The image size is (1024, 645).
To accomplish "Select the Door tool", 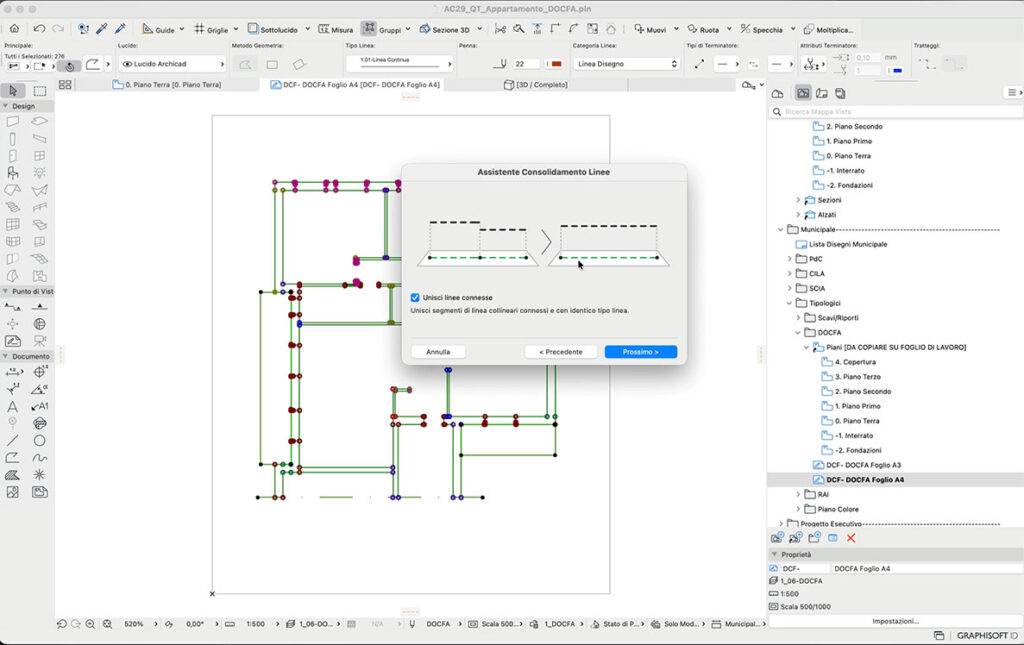I will 12,156.
